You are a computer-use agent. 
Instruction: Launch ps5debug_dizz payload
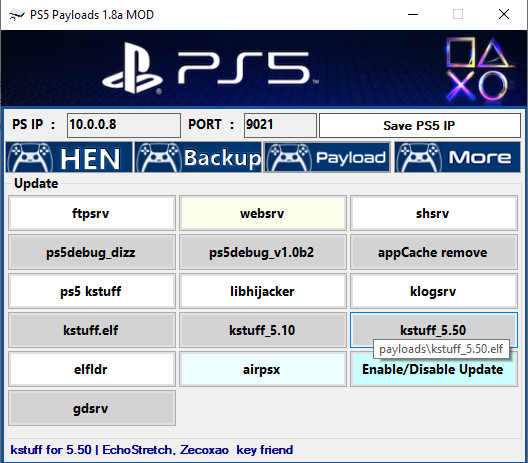pyautogui.click(x=92, y=252)
